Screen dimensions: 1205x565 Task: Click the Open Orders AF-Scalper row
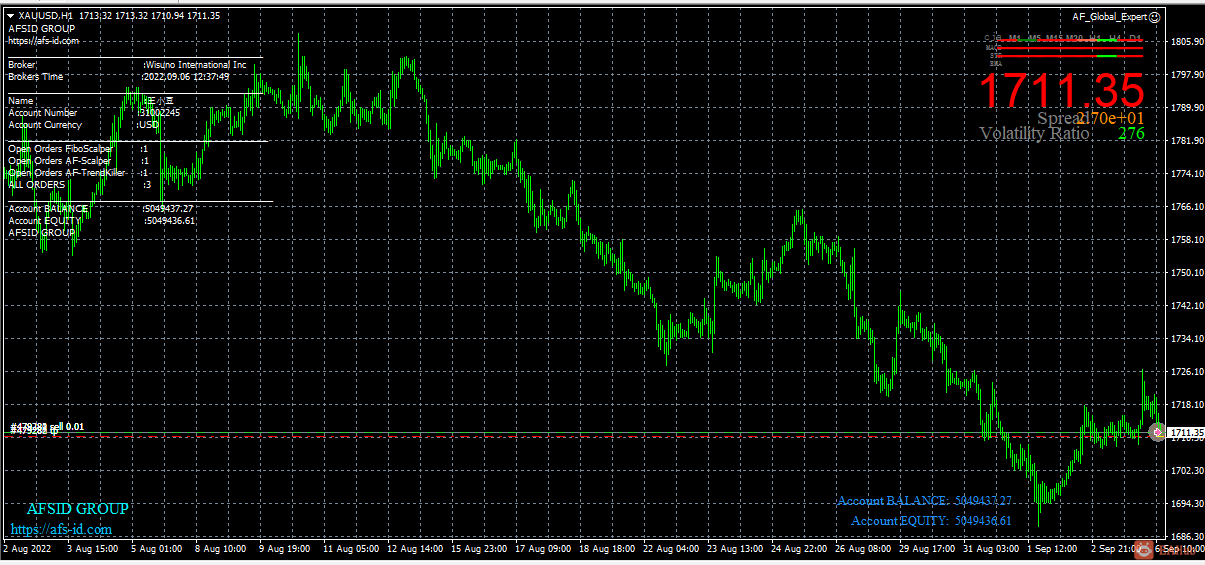point(79,161)
